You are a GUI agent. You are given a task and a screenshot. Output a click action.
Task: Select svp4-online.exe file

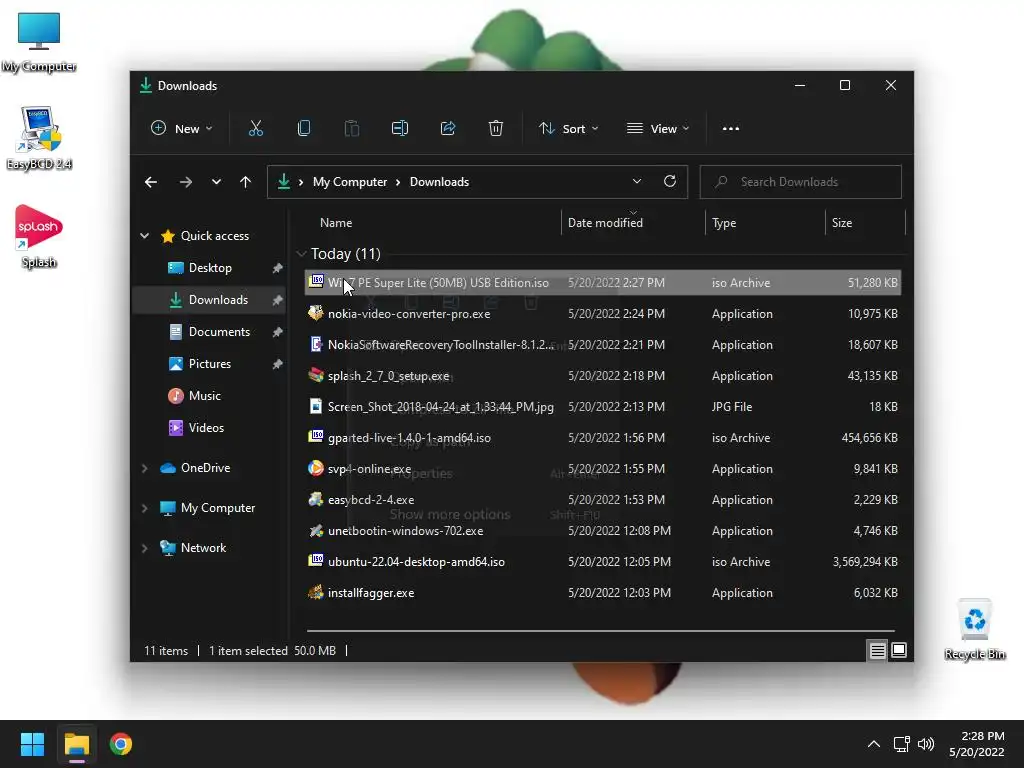(603, 469)
